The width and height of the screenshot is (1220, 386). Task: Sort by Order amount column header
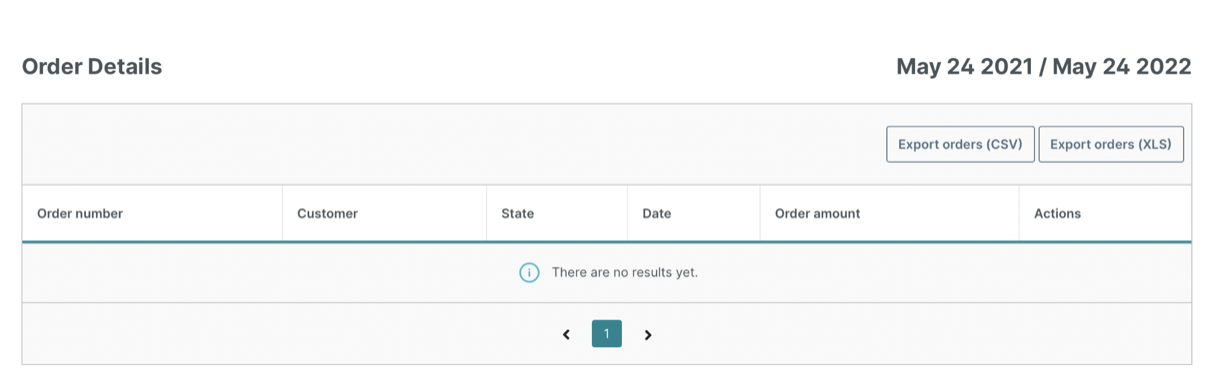click(817, 213)
